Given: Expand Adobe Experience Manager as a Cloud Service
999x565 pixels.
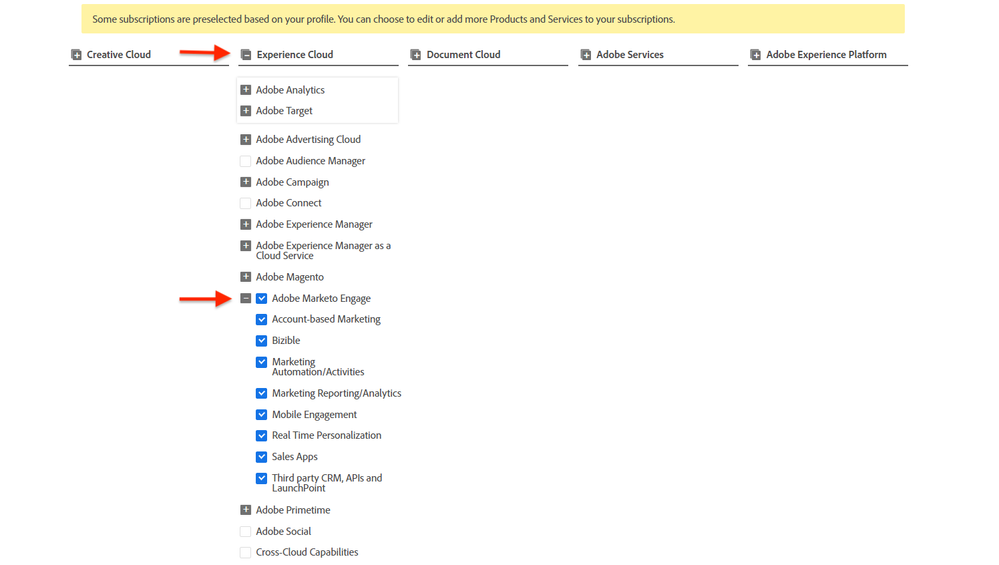Looking at the screenshot, I should coord(245,246).
